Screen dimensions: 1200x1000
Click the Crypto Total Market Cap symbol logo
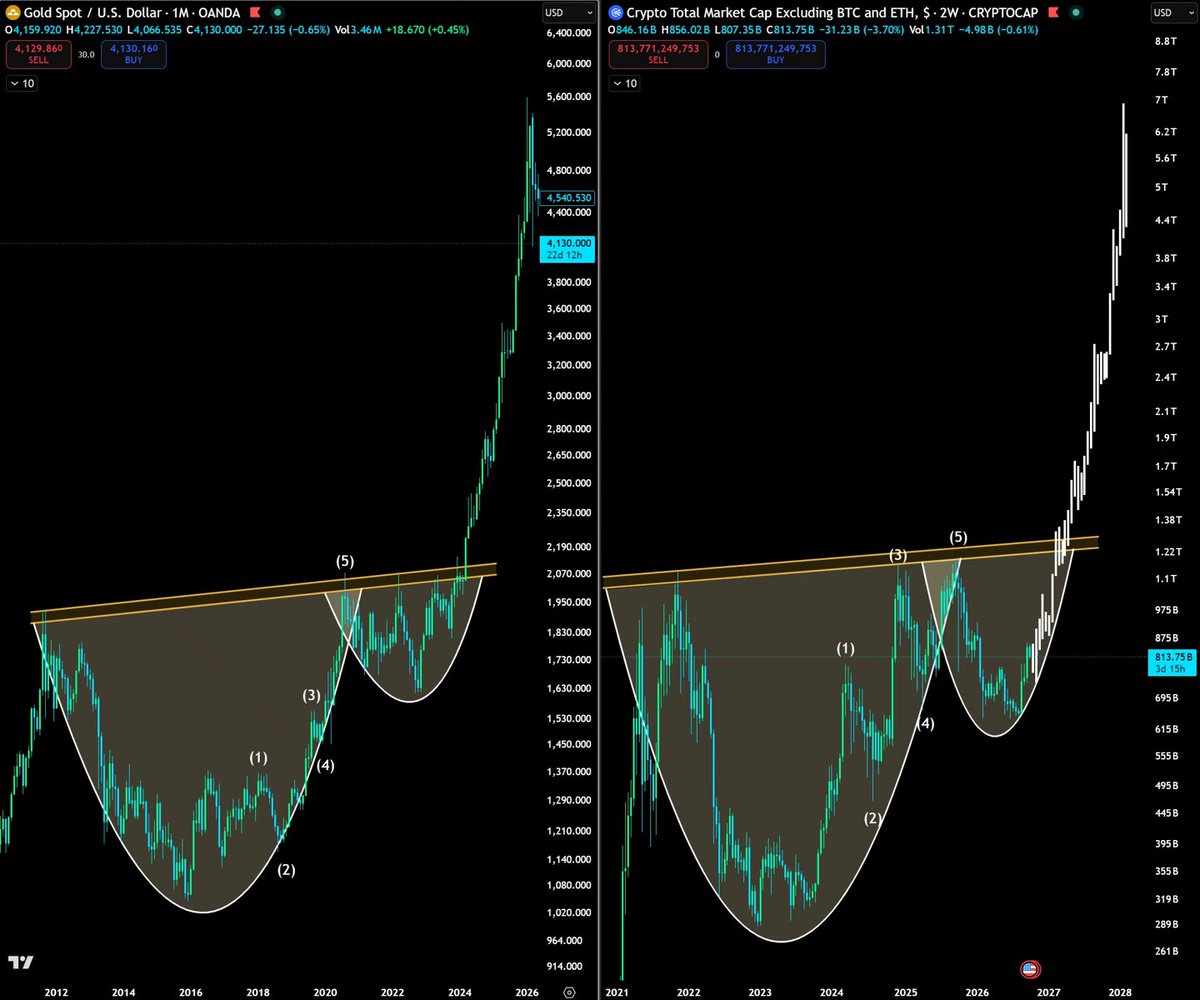tap(616, 13)
